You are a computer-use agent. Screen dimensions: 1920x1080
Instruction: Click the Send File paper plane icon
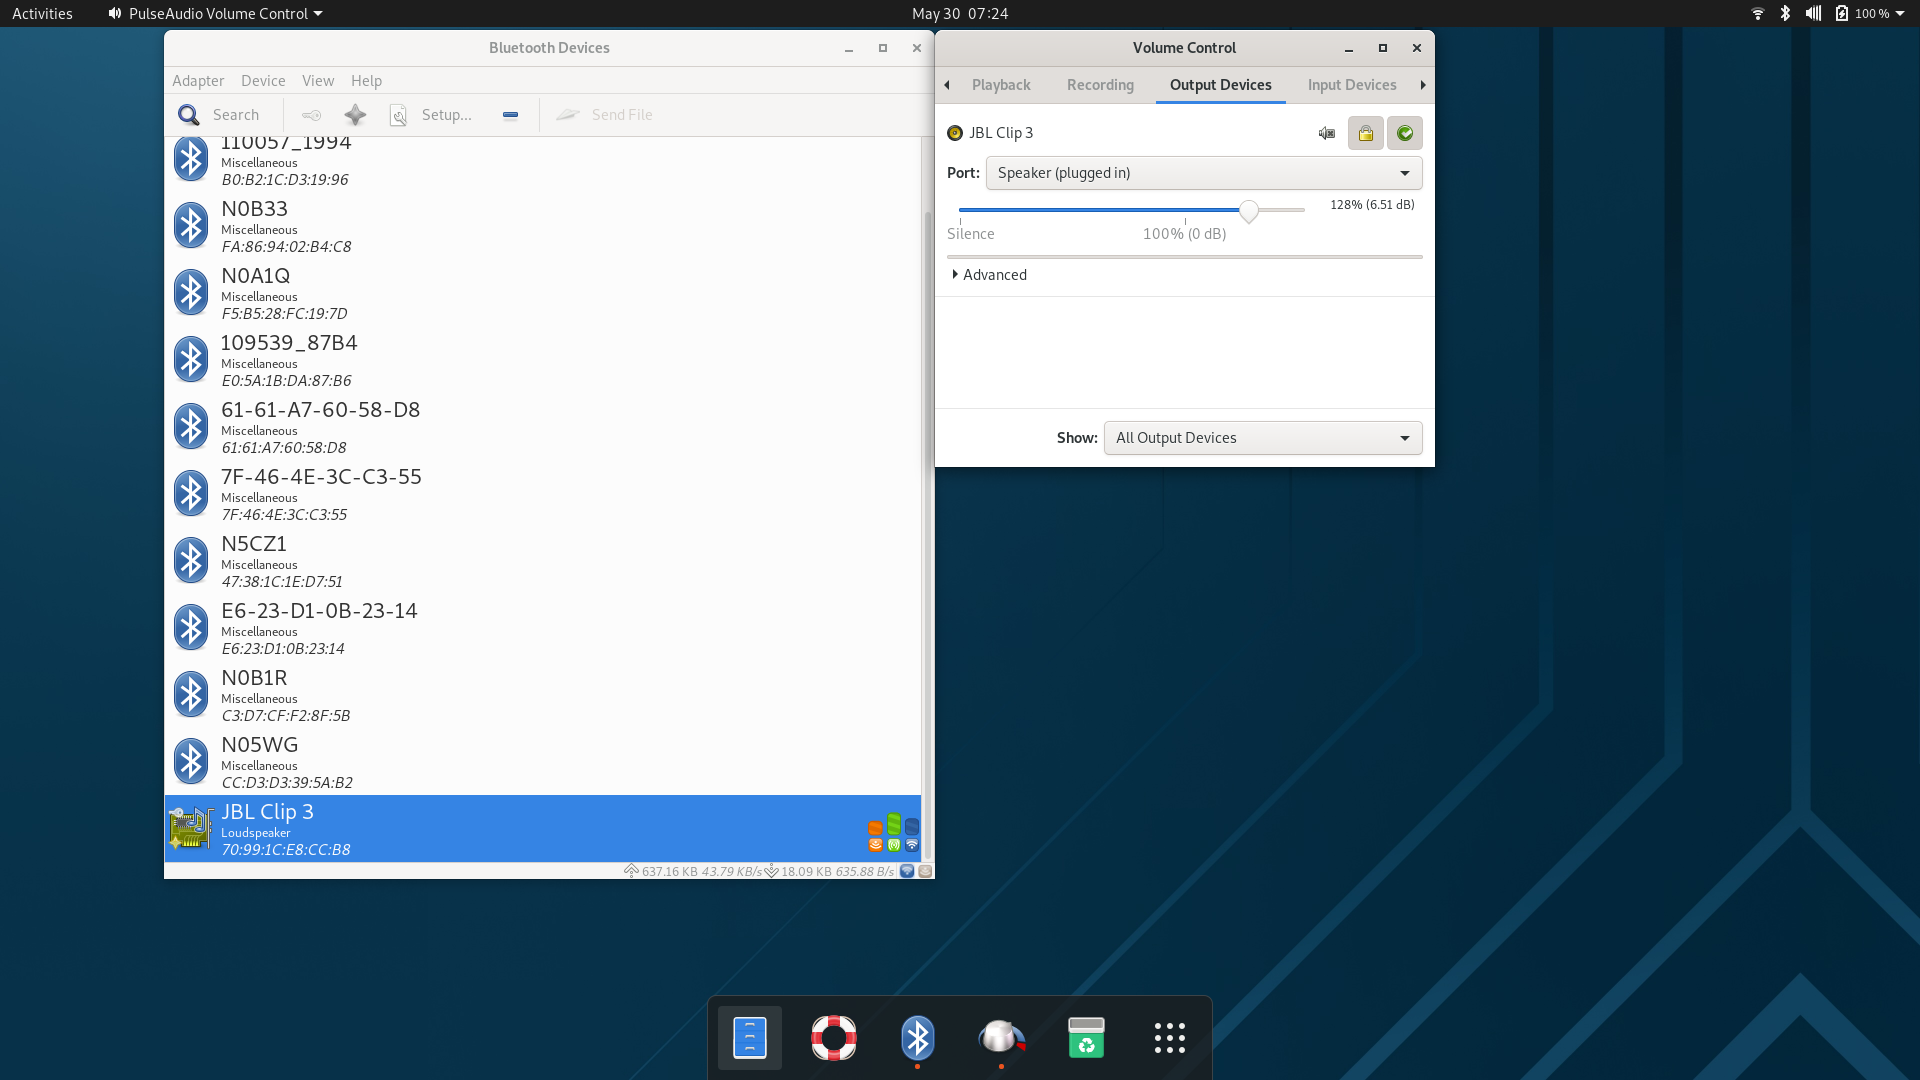coord(568,115)
